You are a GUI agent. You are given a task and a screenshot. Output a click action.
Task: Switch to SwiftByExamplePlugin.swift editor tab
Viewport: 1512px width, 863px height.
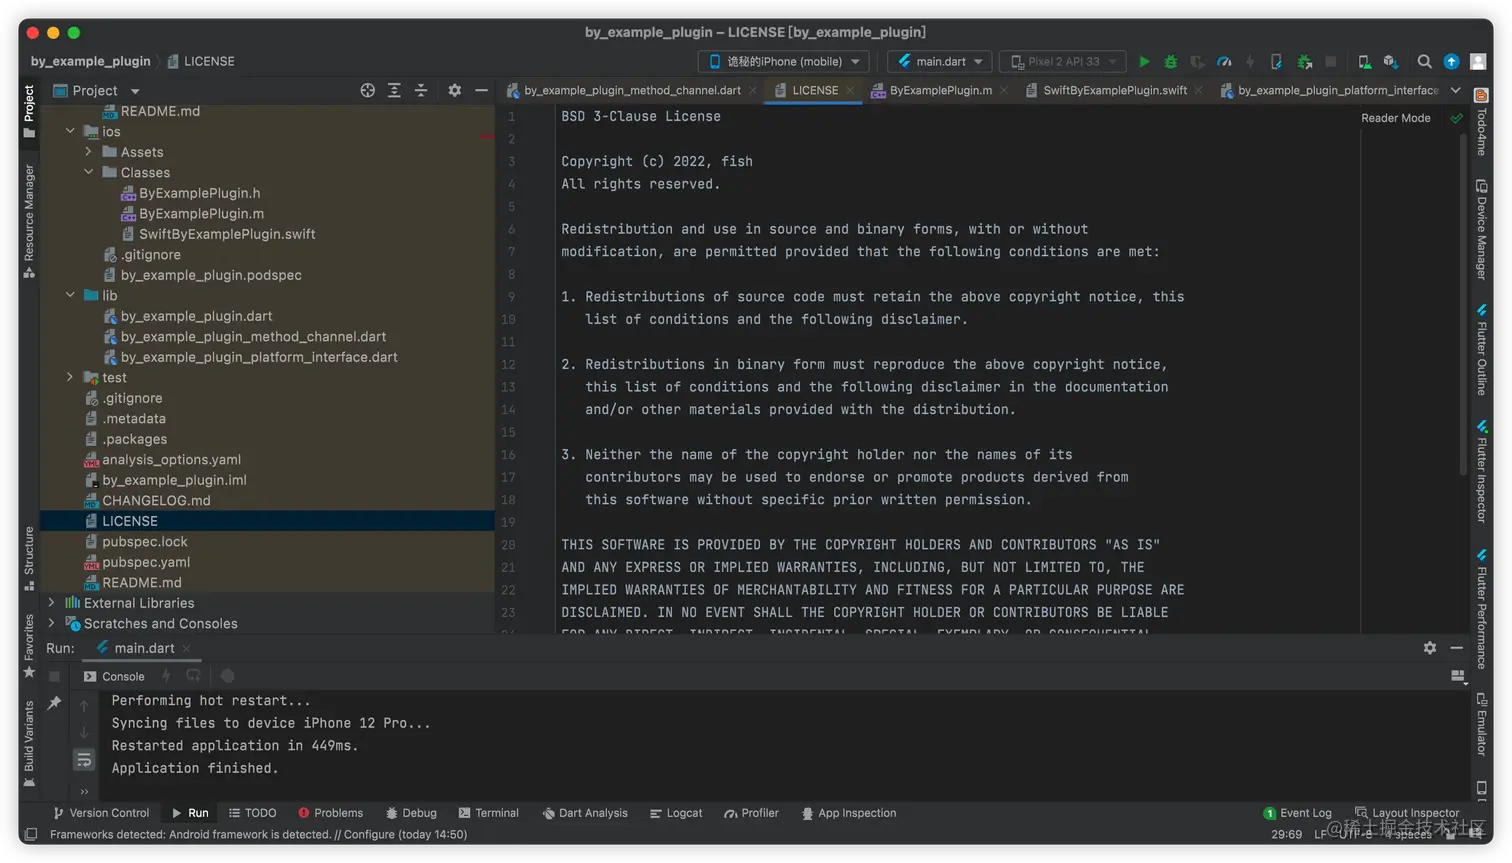click(1114, 90)
